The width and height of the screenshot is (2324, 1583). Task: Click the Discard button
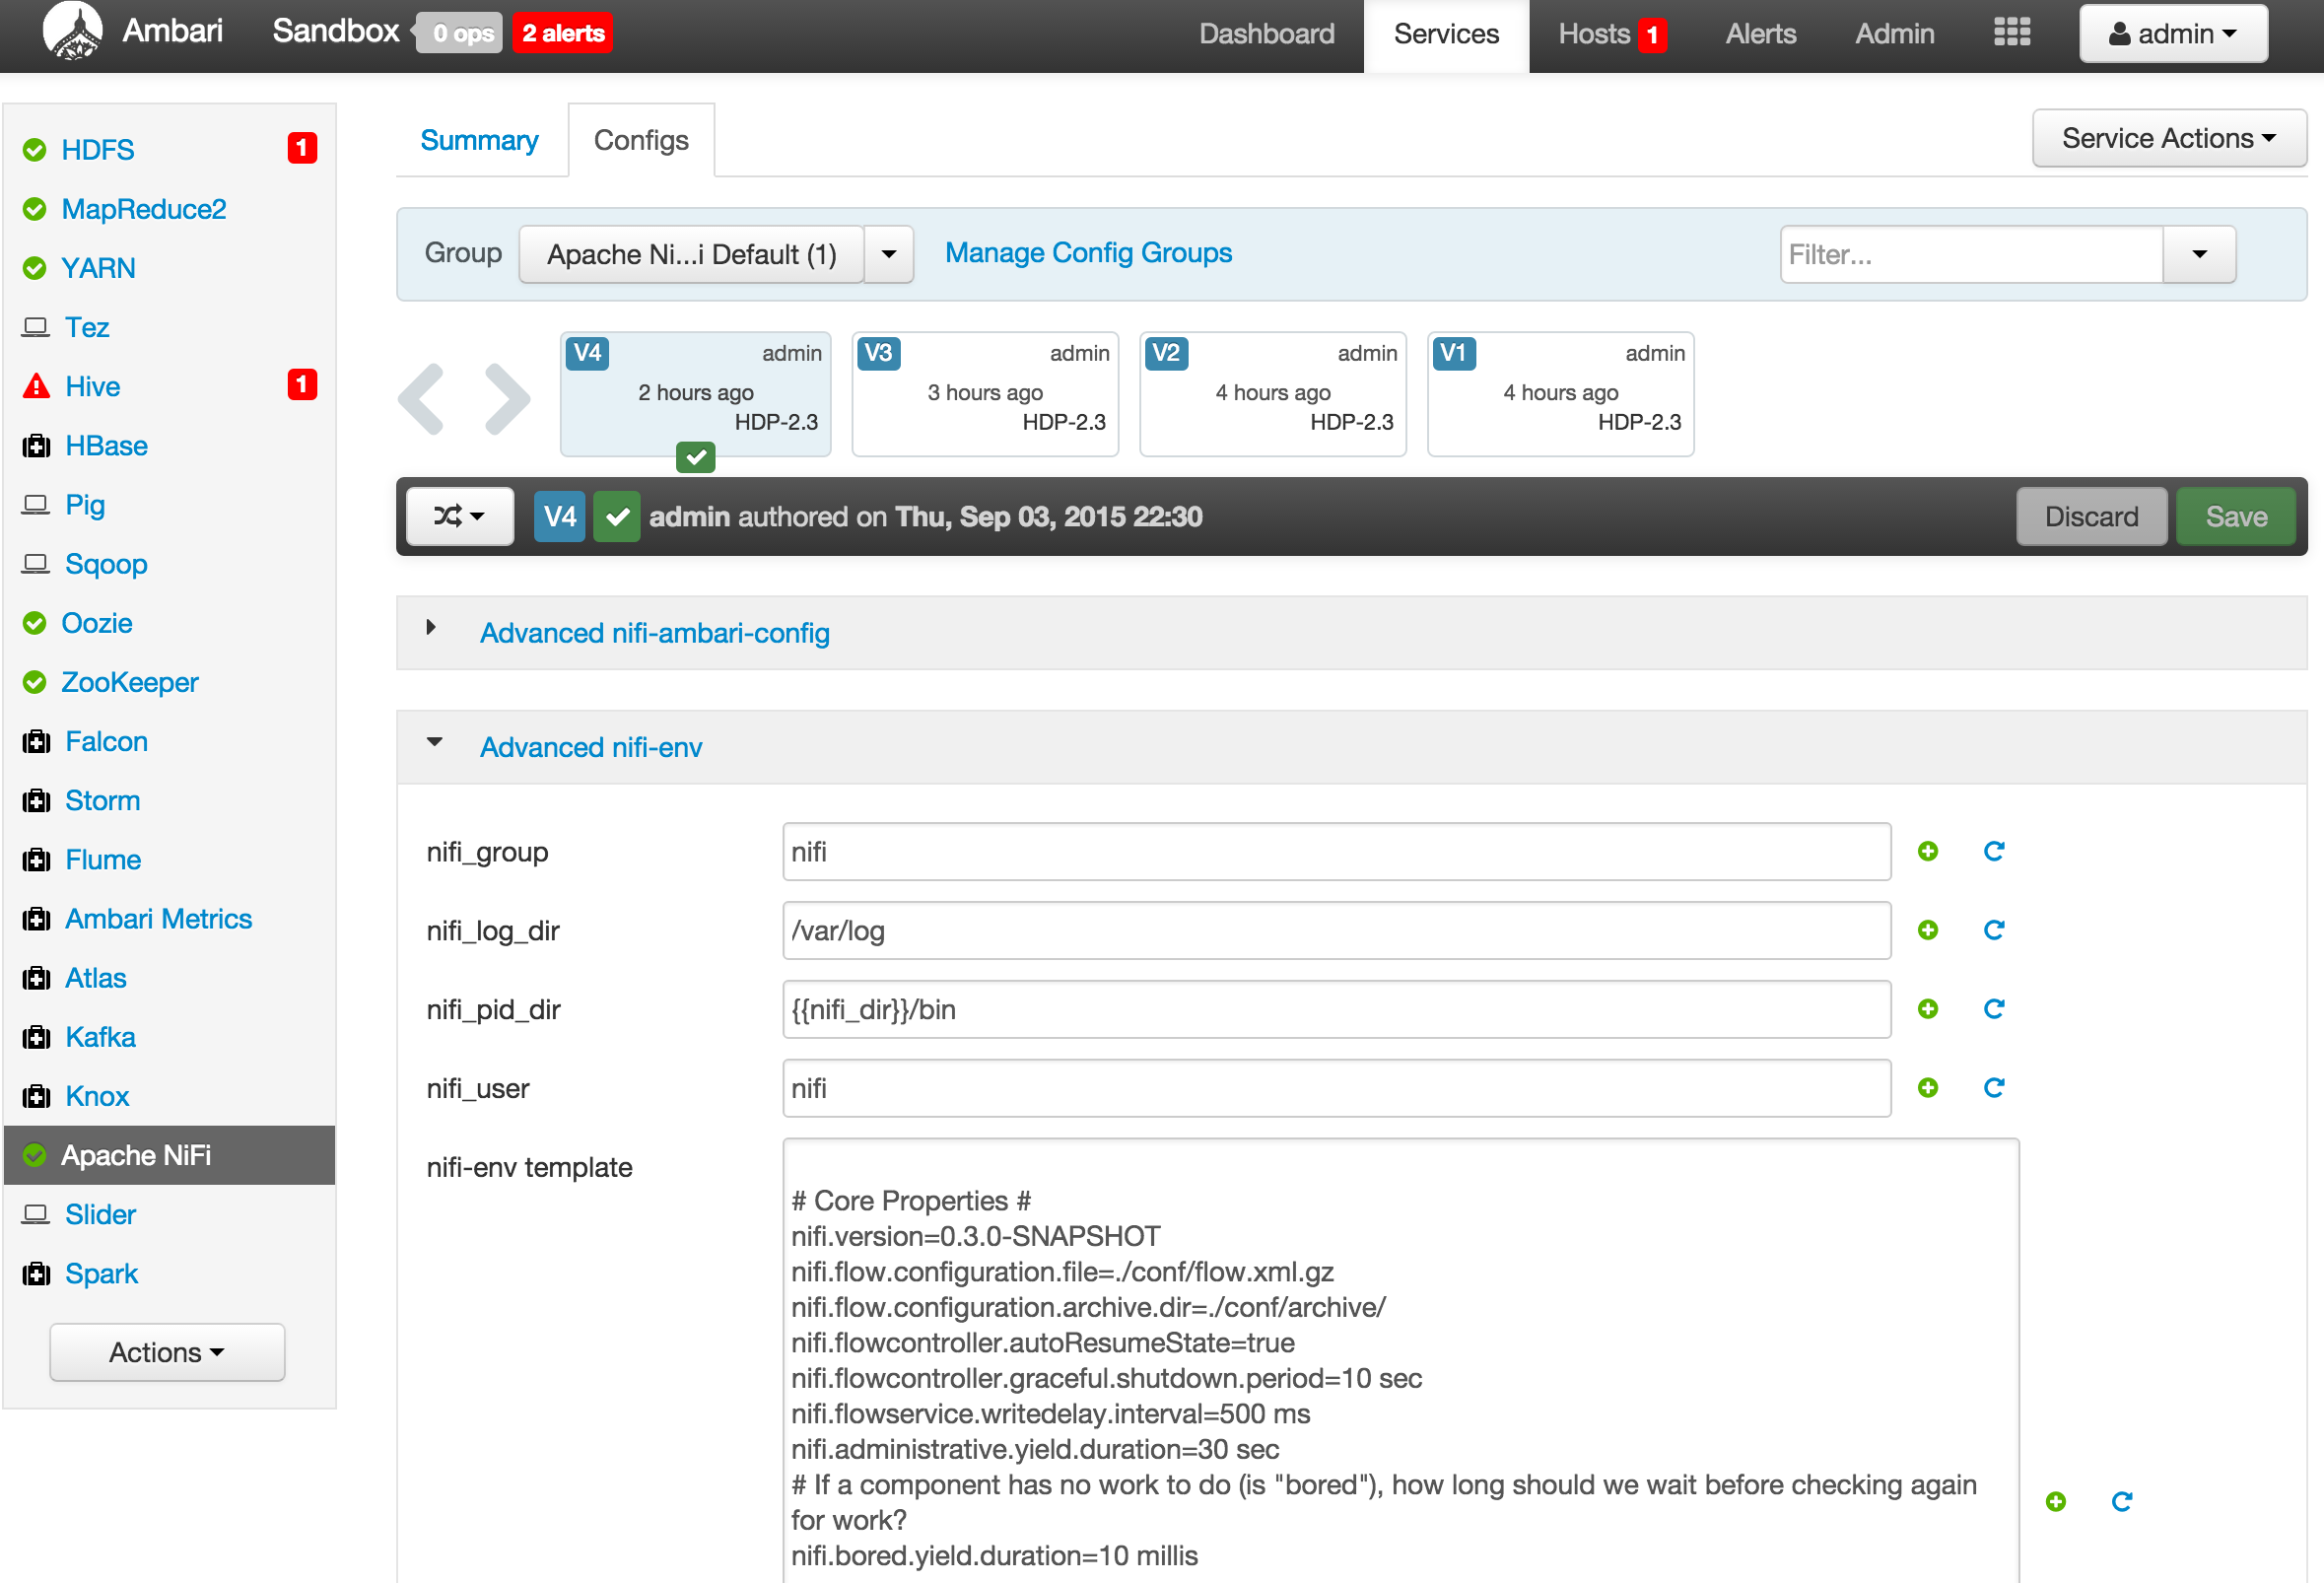(2090, 516)
